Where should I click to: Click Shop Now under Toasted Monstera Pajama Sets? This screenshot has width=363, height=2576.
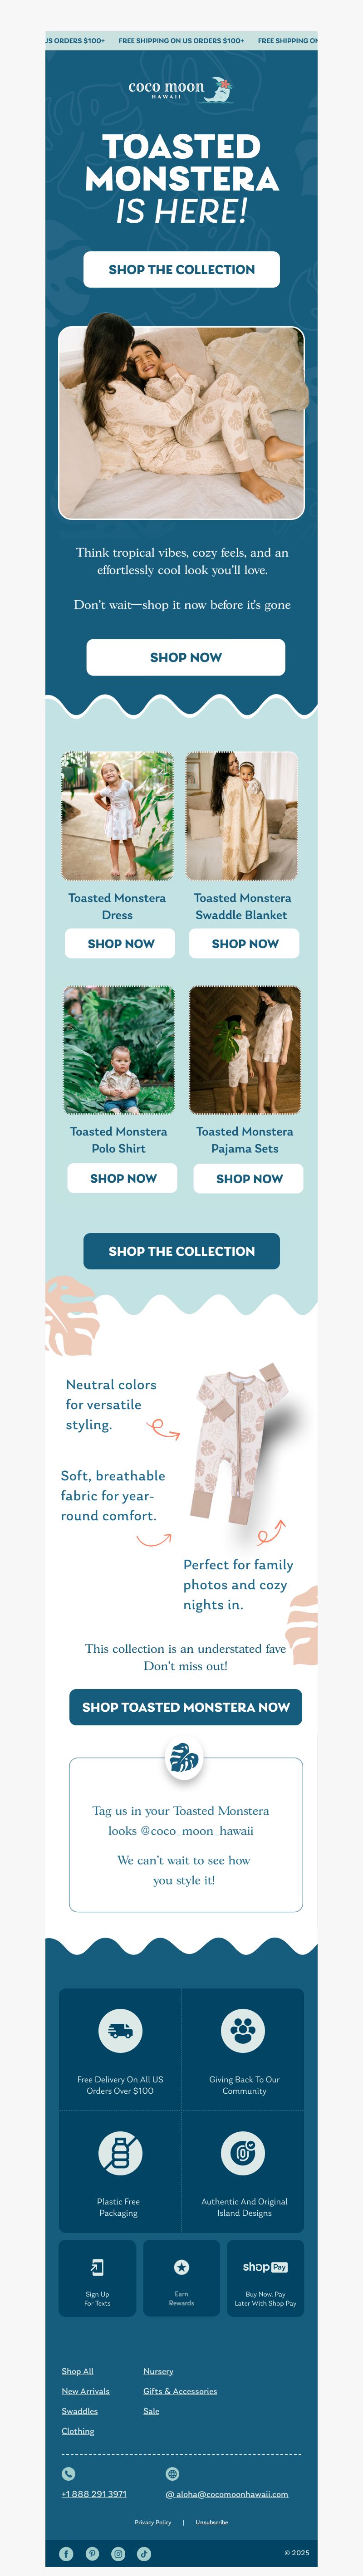249,1178
